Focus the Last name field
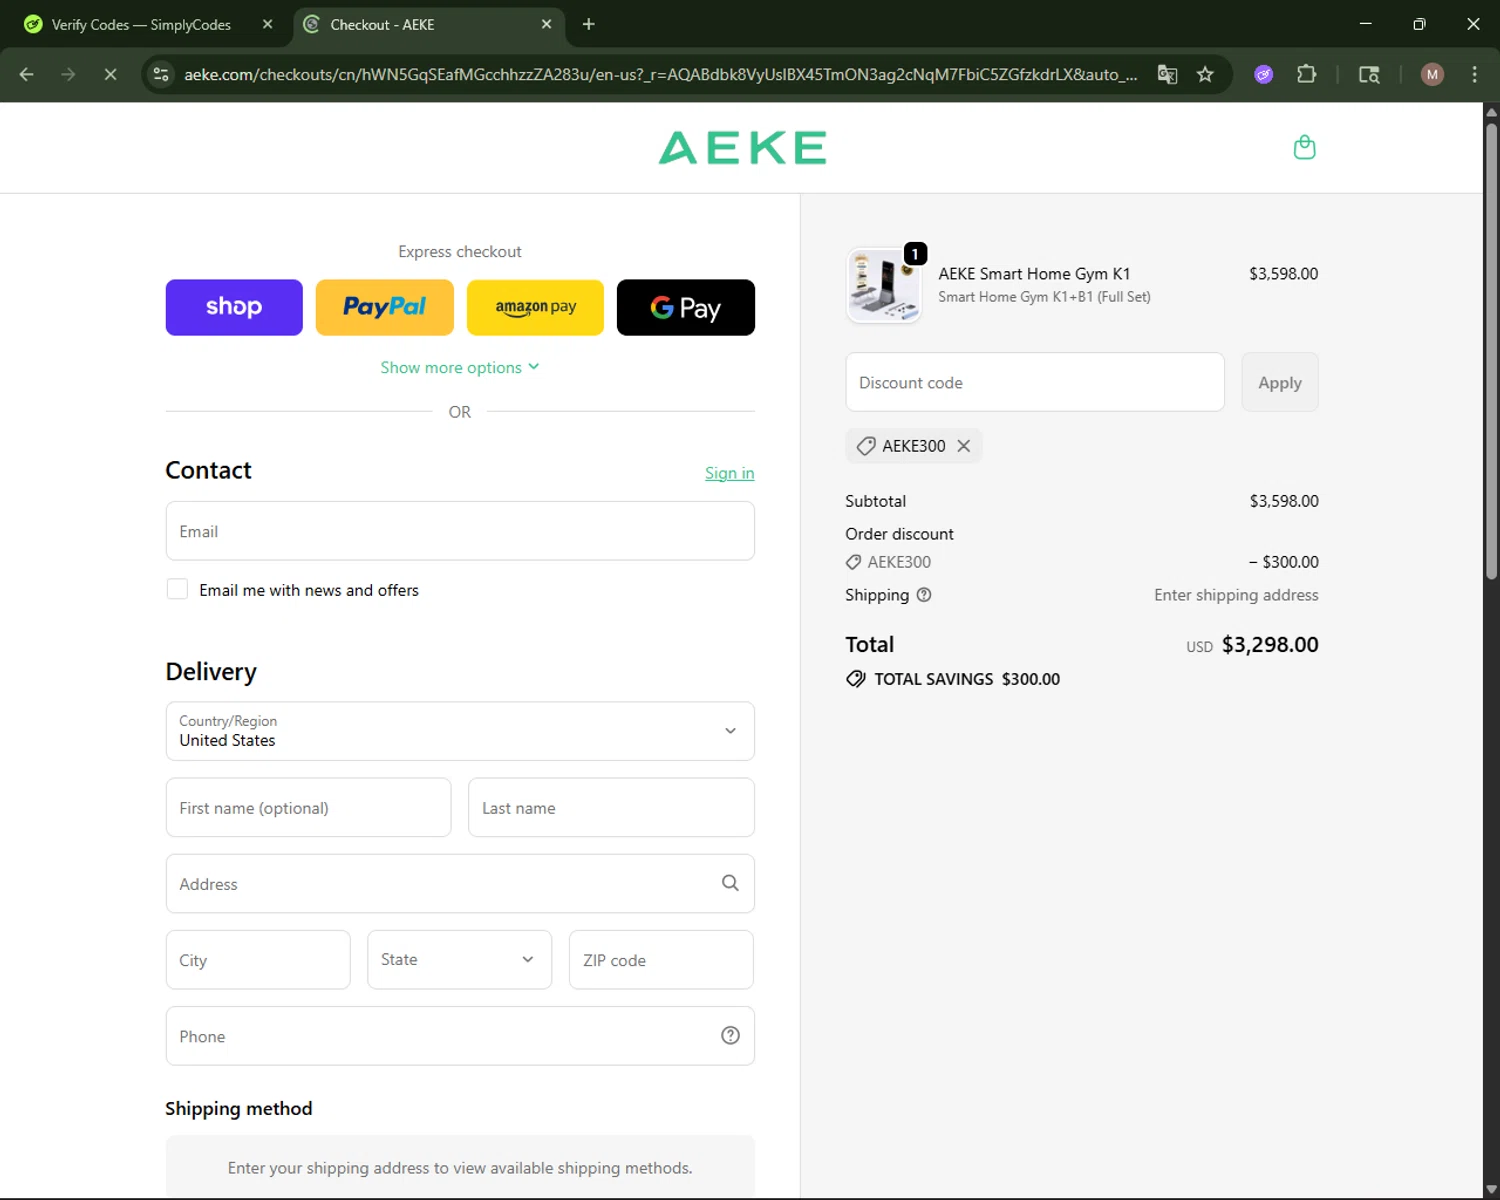The image size is (1500, 1200). 611,808
